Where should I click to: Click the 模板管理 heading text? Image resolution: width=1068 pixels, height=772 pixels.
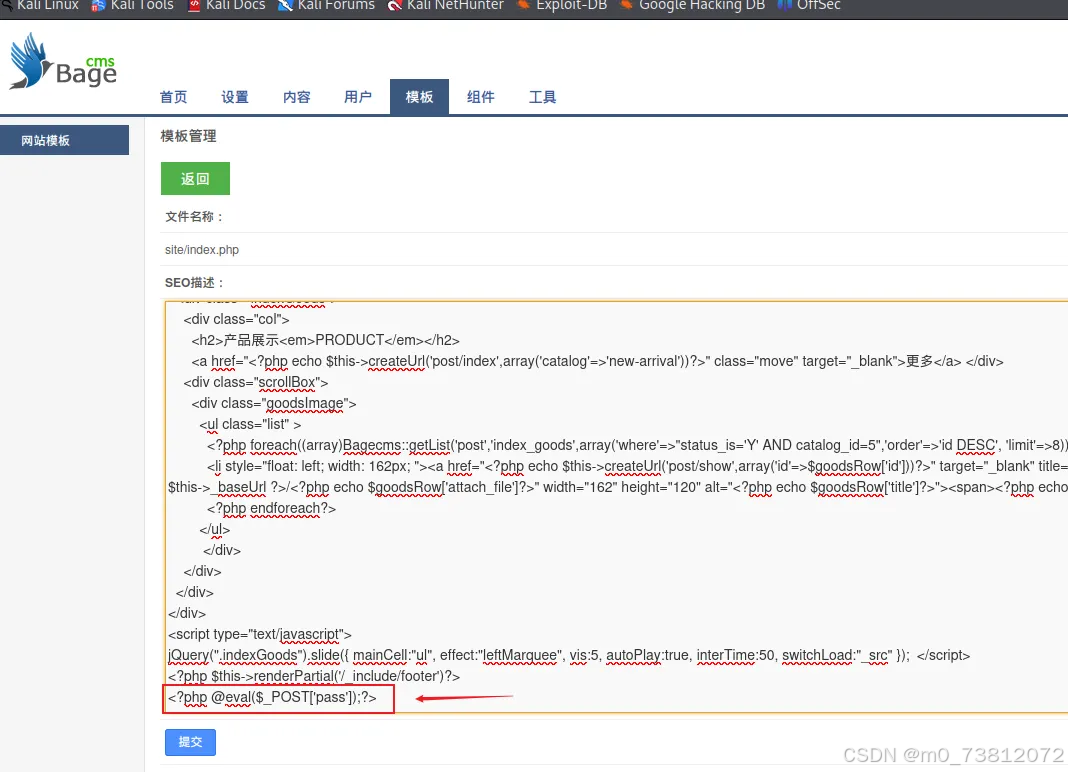pos(189,136)
